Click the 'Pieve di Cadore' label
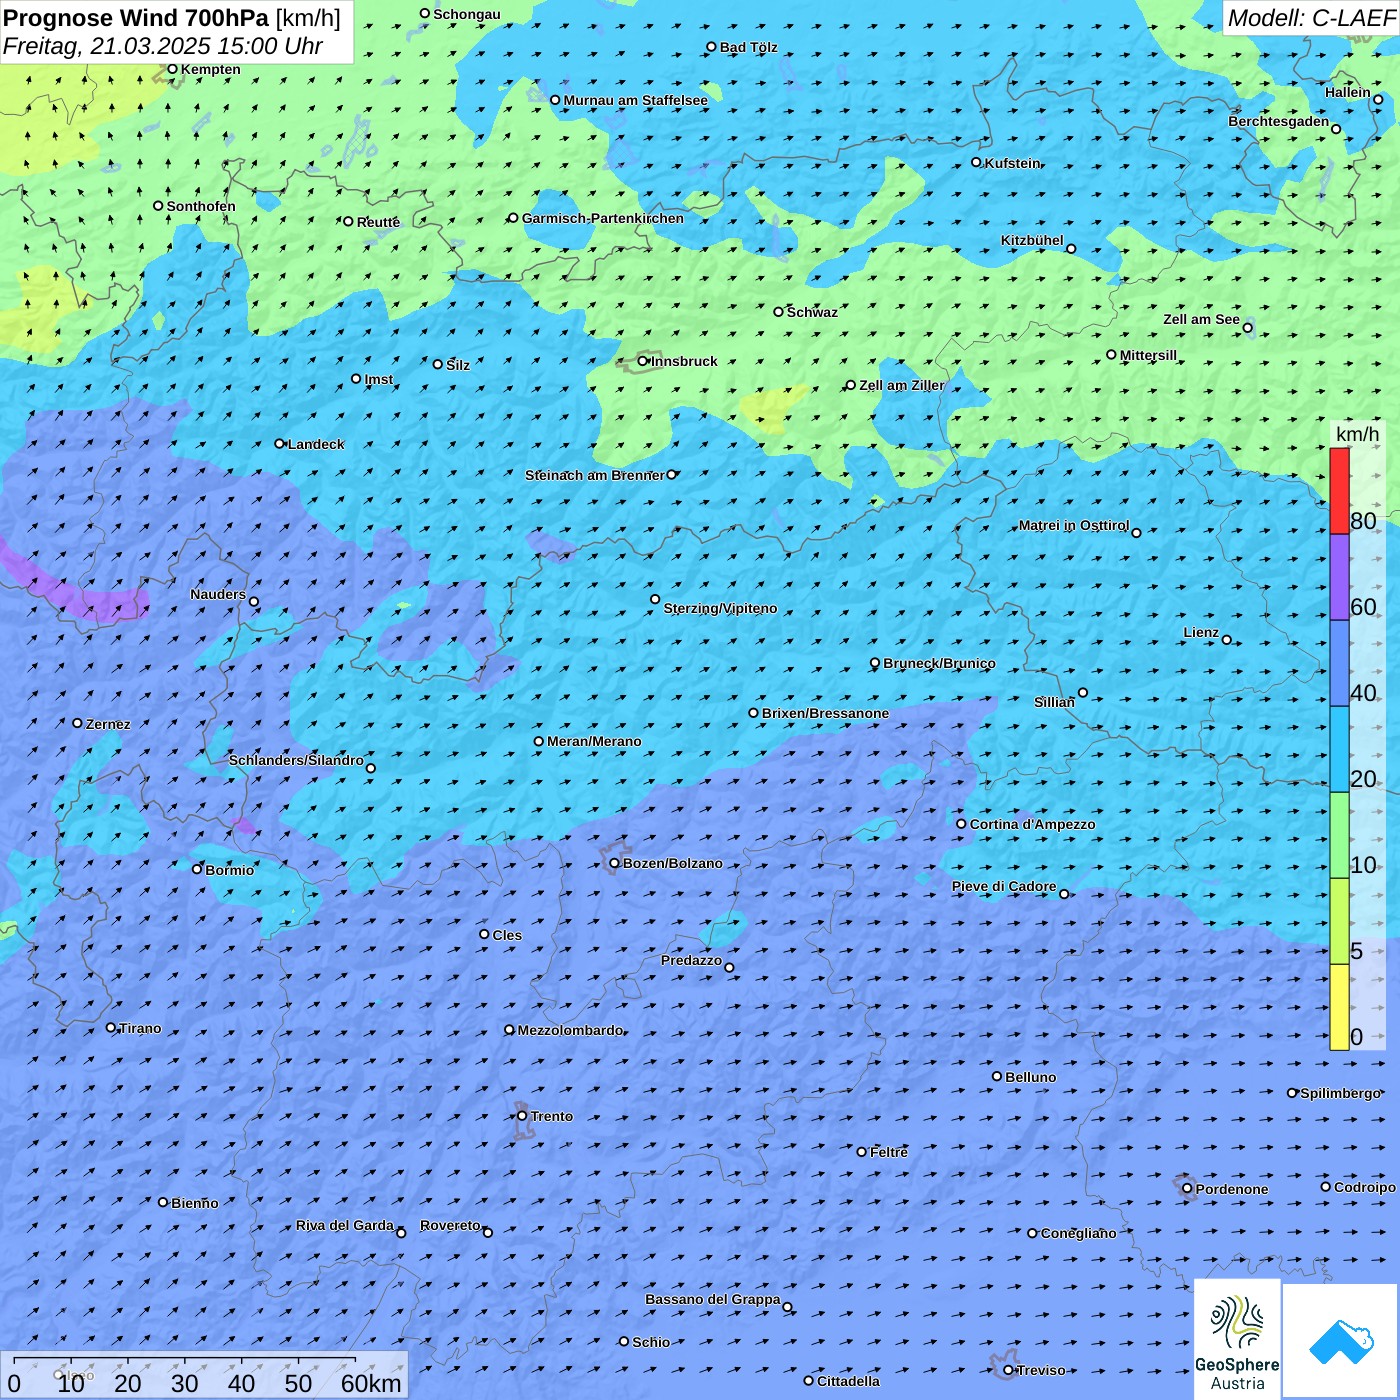1400x1400 pixels. [1004, 886]
